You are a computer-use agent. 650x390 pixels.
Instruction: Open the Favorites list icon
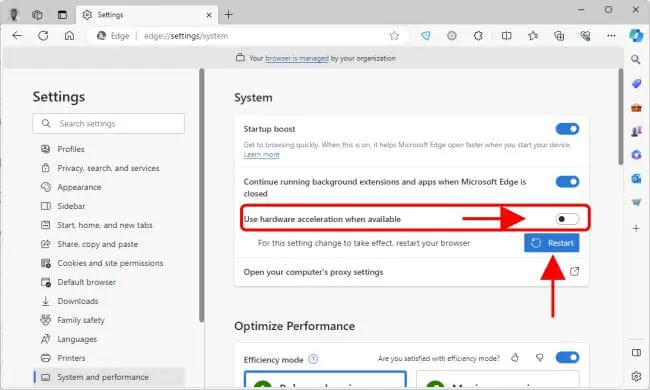[533, 36]
